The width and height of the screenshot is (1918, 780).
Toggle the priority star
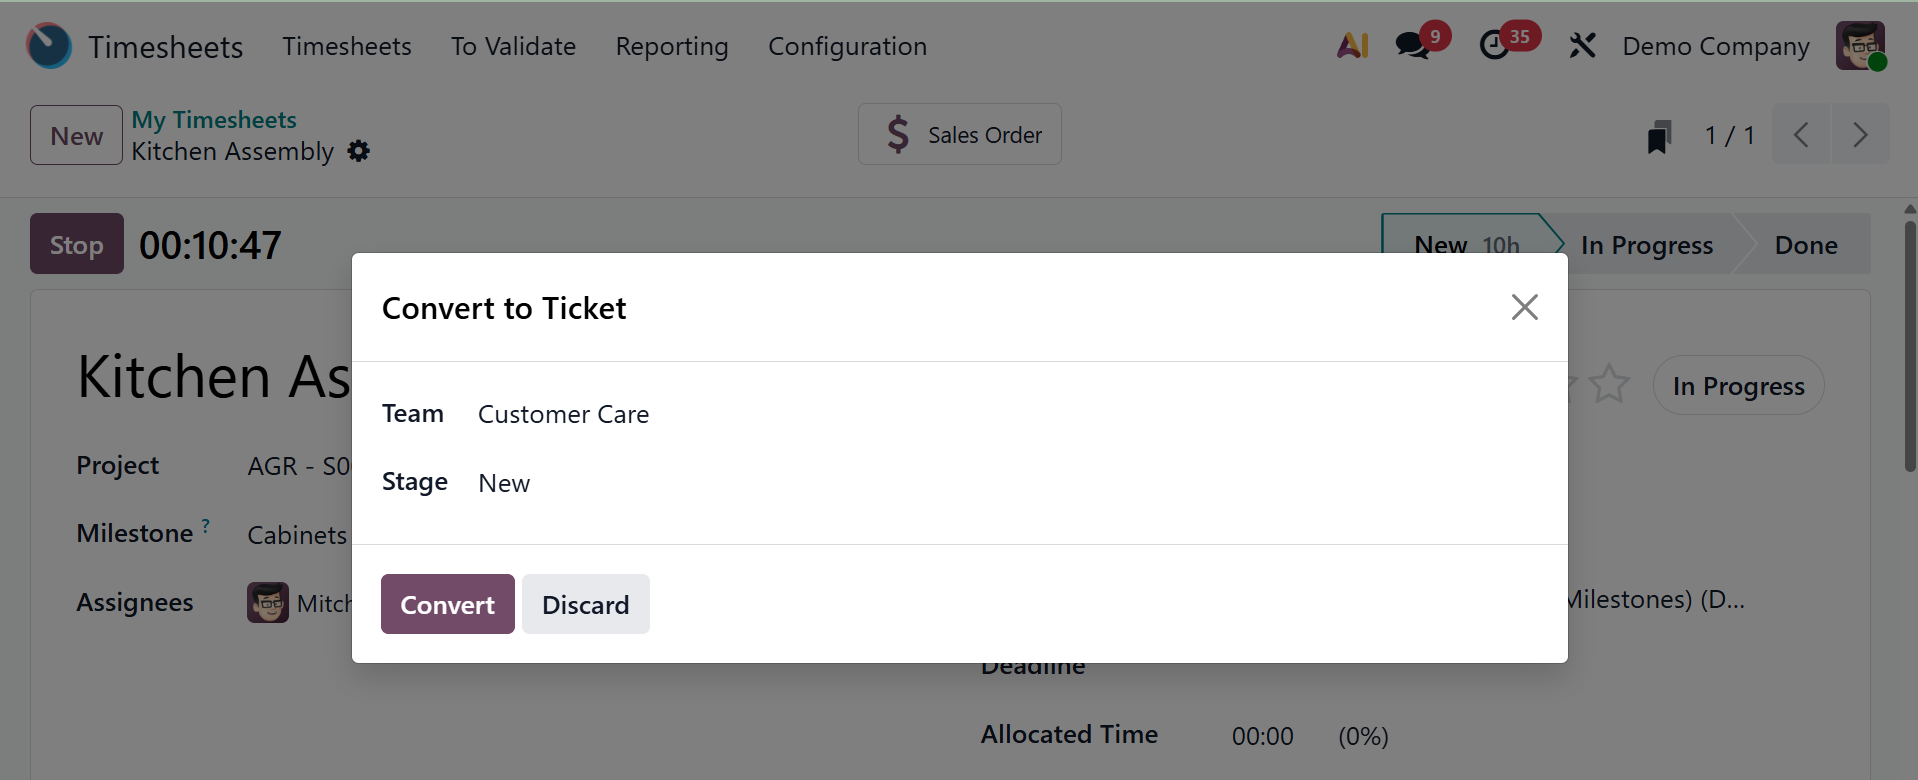tap(1609, 385)
